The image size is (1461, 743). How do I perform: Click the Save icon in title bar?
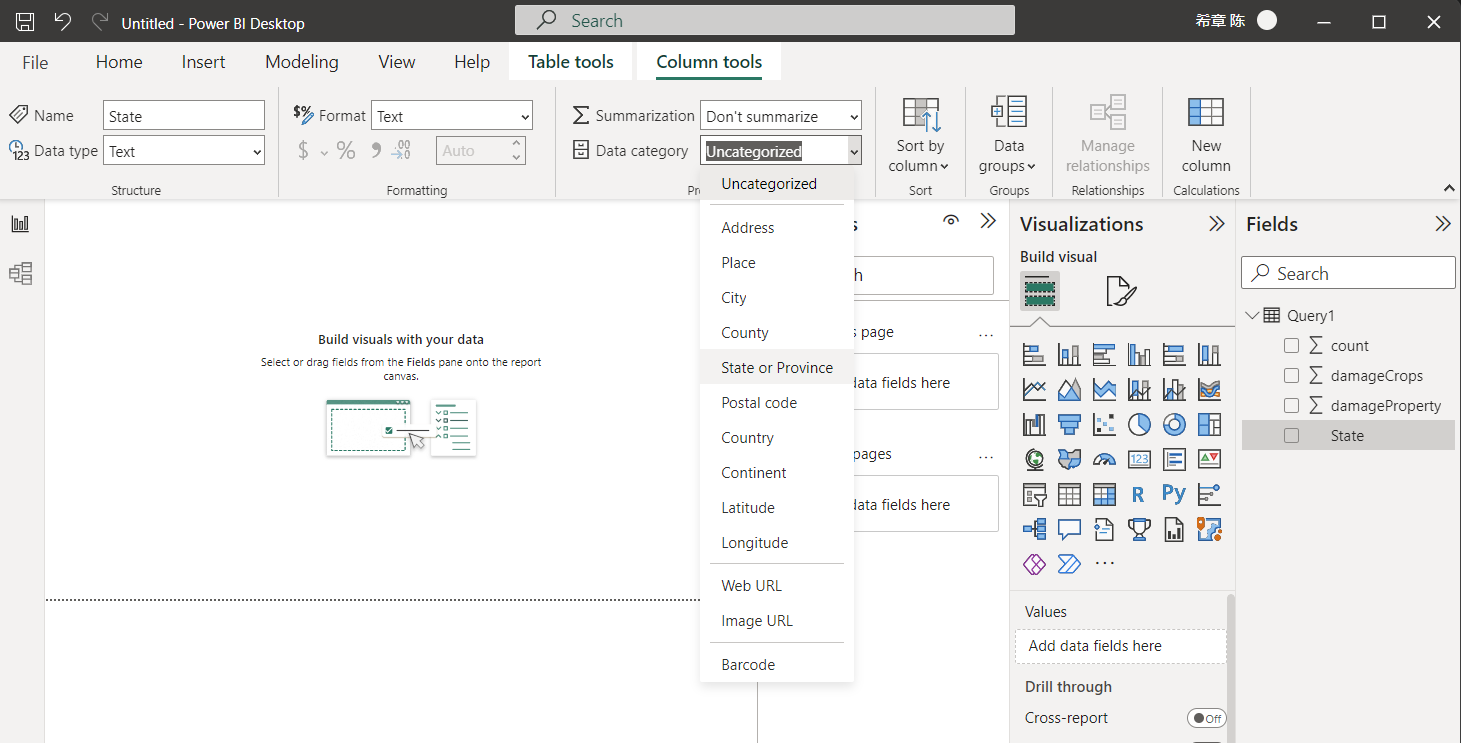(x=25, y=22)
